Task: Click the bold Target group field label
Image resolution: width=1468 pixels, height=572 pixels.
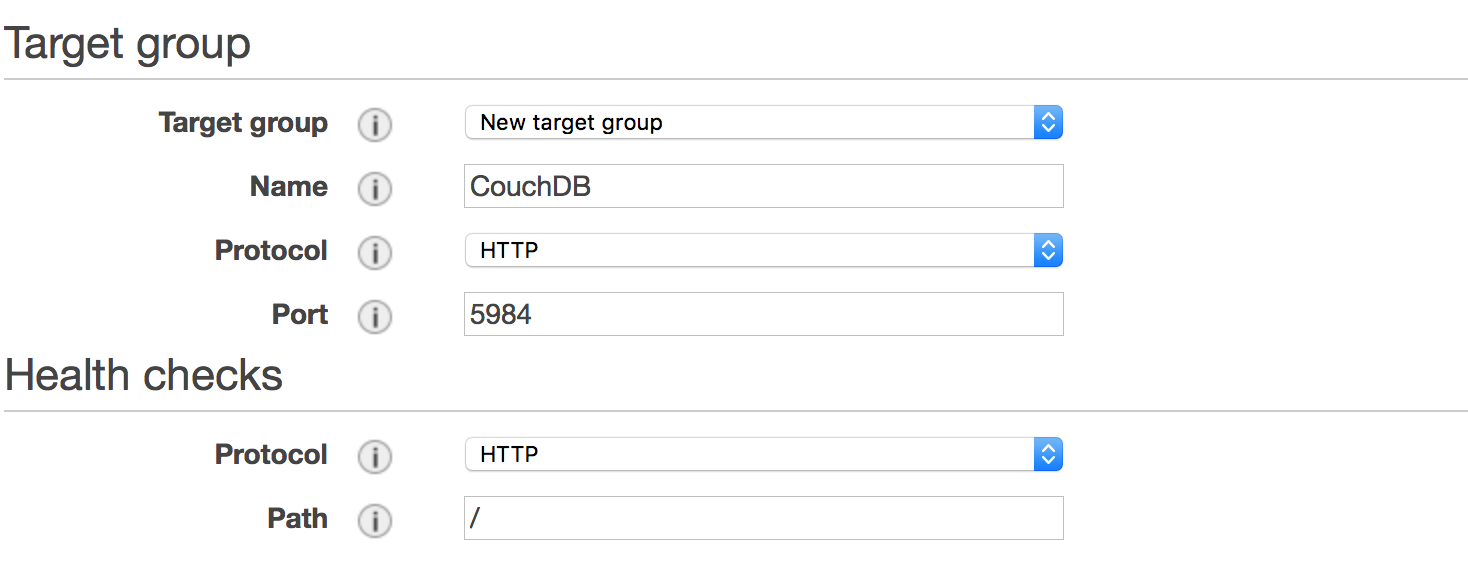Action: pos(243,123)
